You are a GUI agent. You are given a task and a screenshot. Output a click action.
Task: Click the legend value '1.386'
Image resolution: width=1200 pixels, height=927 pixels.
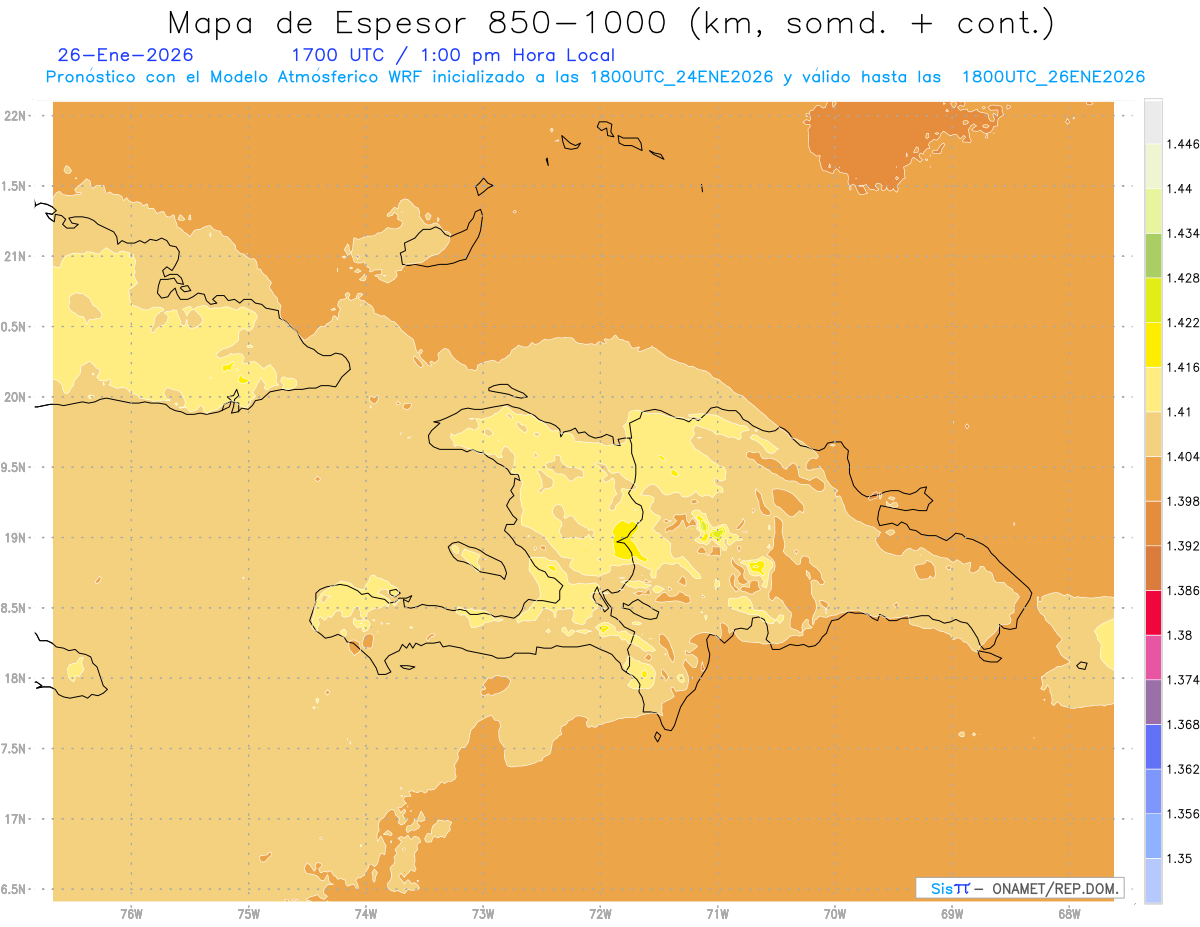pos(1181,591)
